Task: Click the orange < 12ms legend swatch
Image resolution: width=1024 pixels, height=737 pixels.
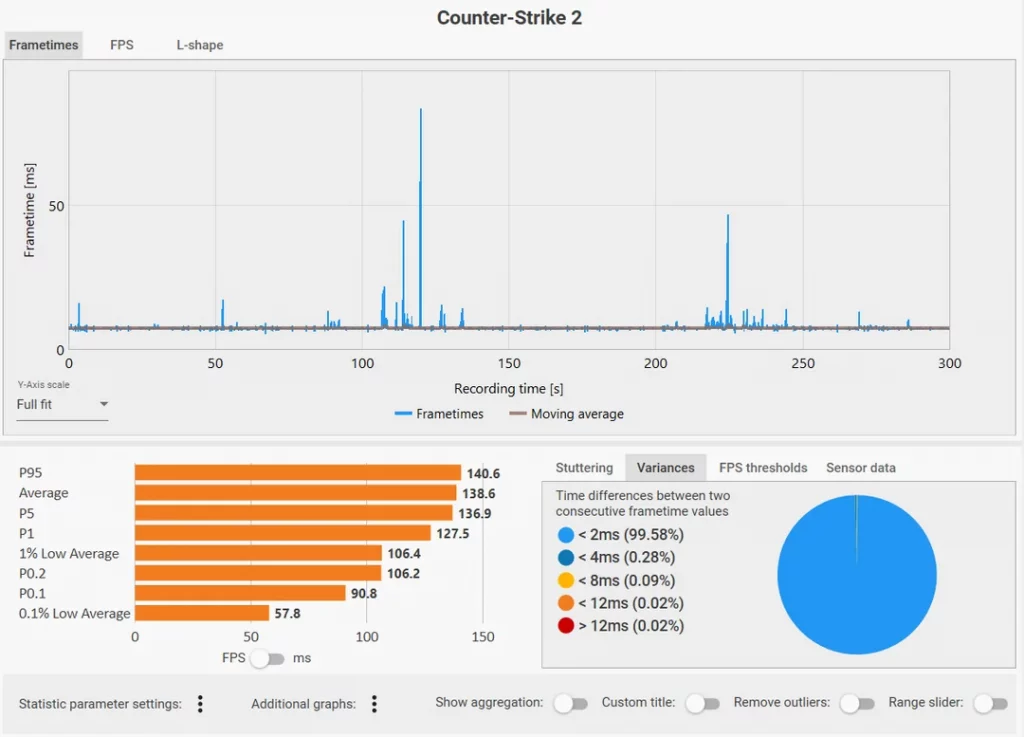Action: pos(566,603)
